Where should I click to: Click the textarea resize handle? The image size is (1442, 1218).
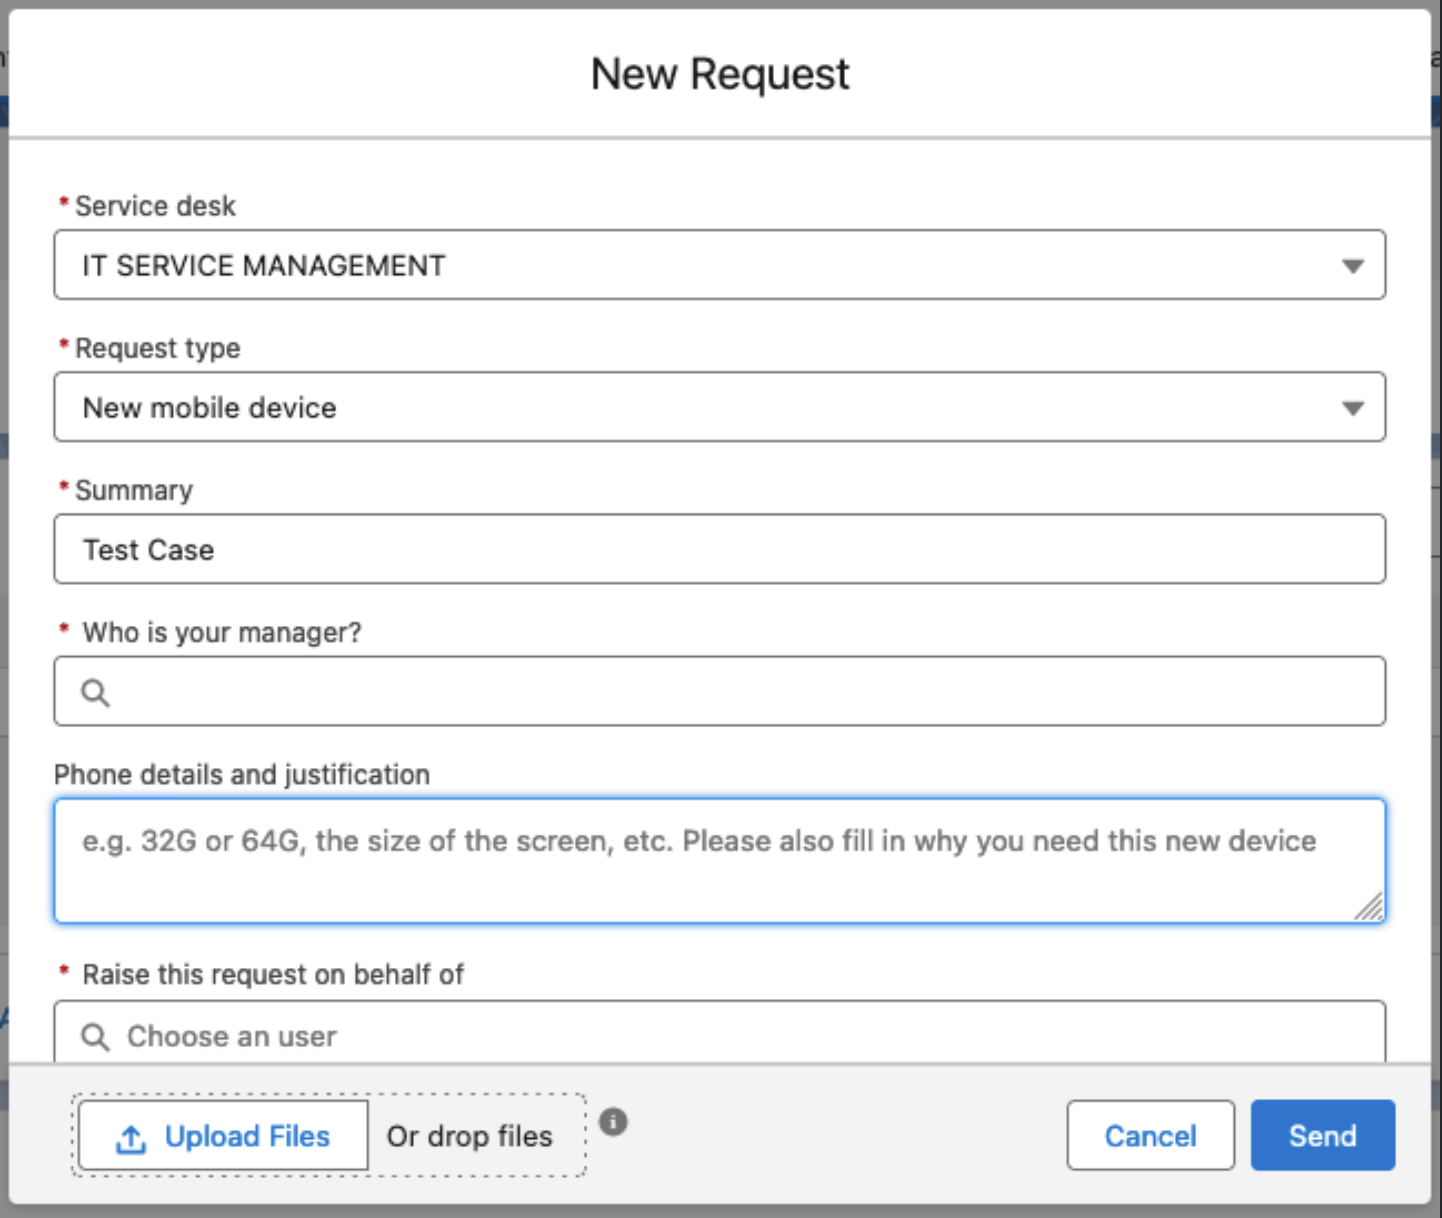coord(1369,906)
